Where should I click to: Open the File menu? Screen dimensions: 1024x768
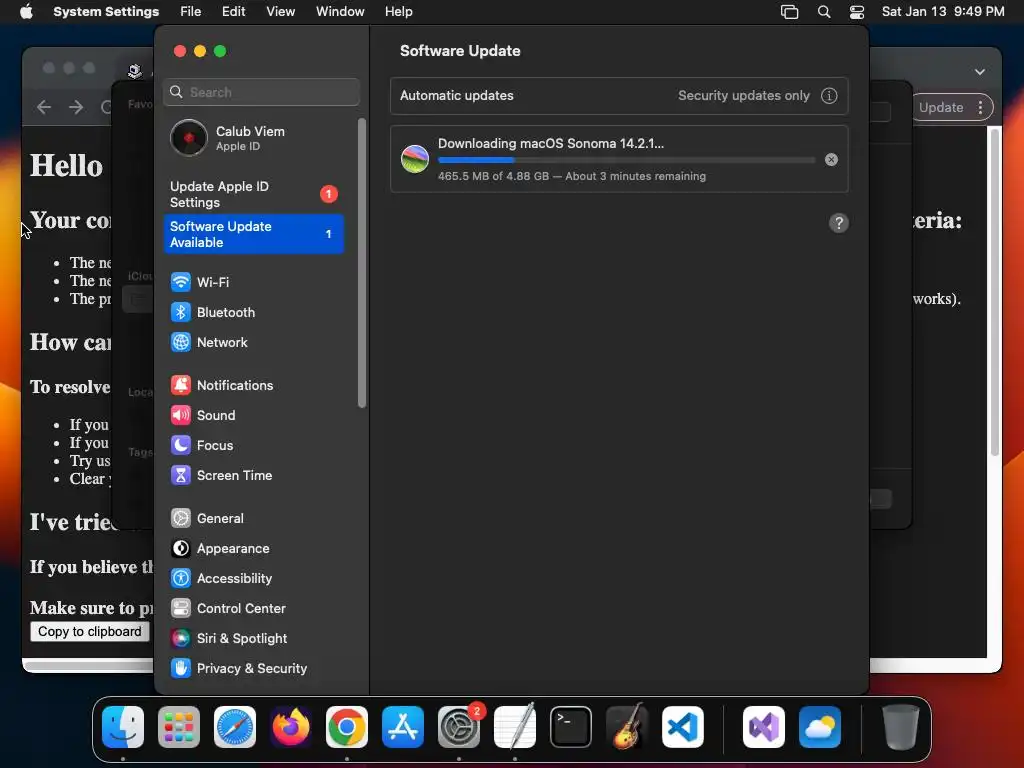coord(191,12)
